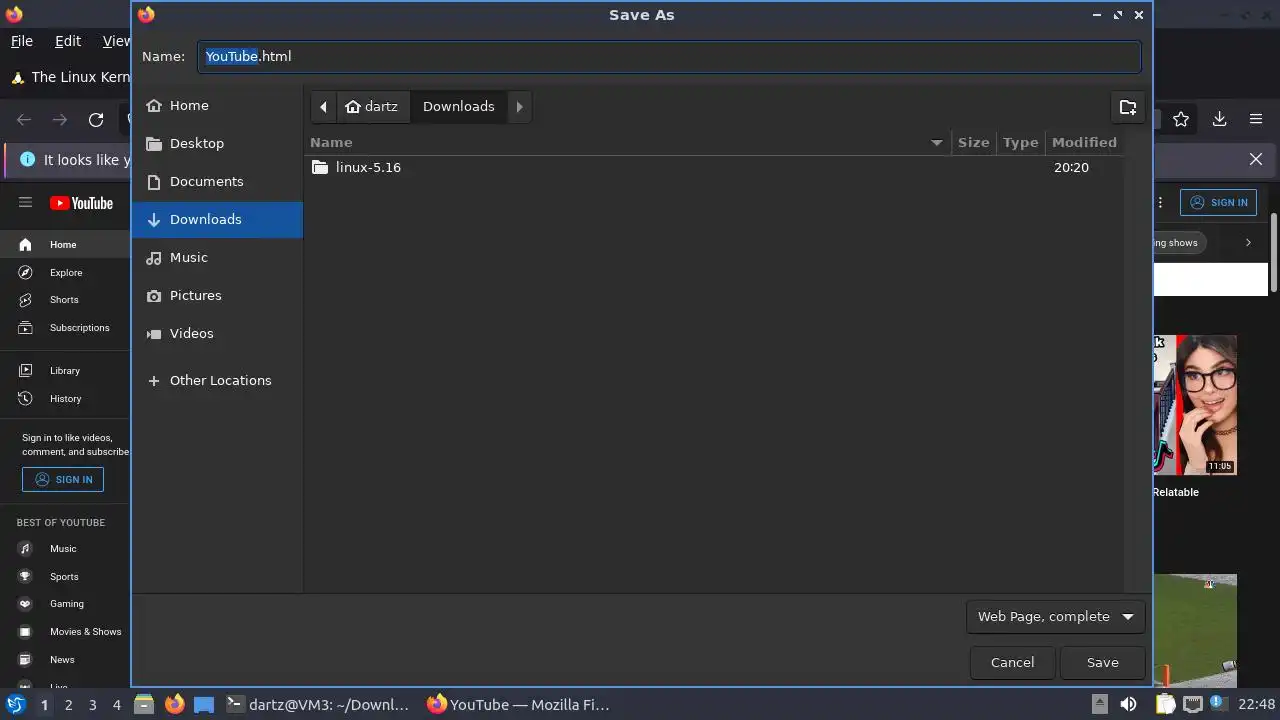Switch to workspace 2 on the taskbar
This screenshot has height=720, width=1280.
68,705
